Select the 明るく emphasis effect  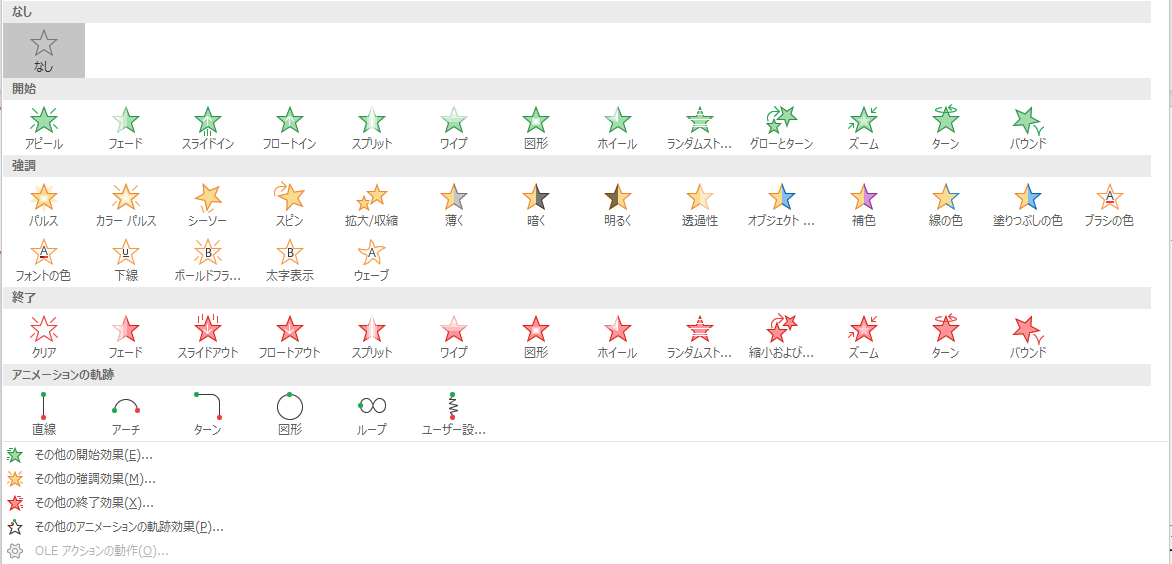[x=617, y=205]
